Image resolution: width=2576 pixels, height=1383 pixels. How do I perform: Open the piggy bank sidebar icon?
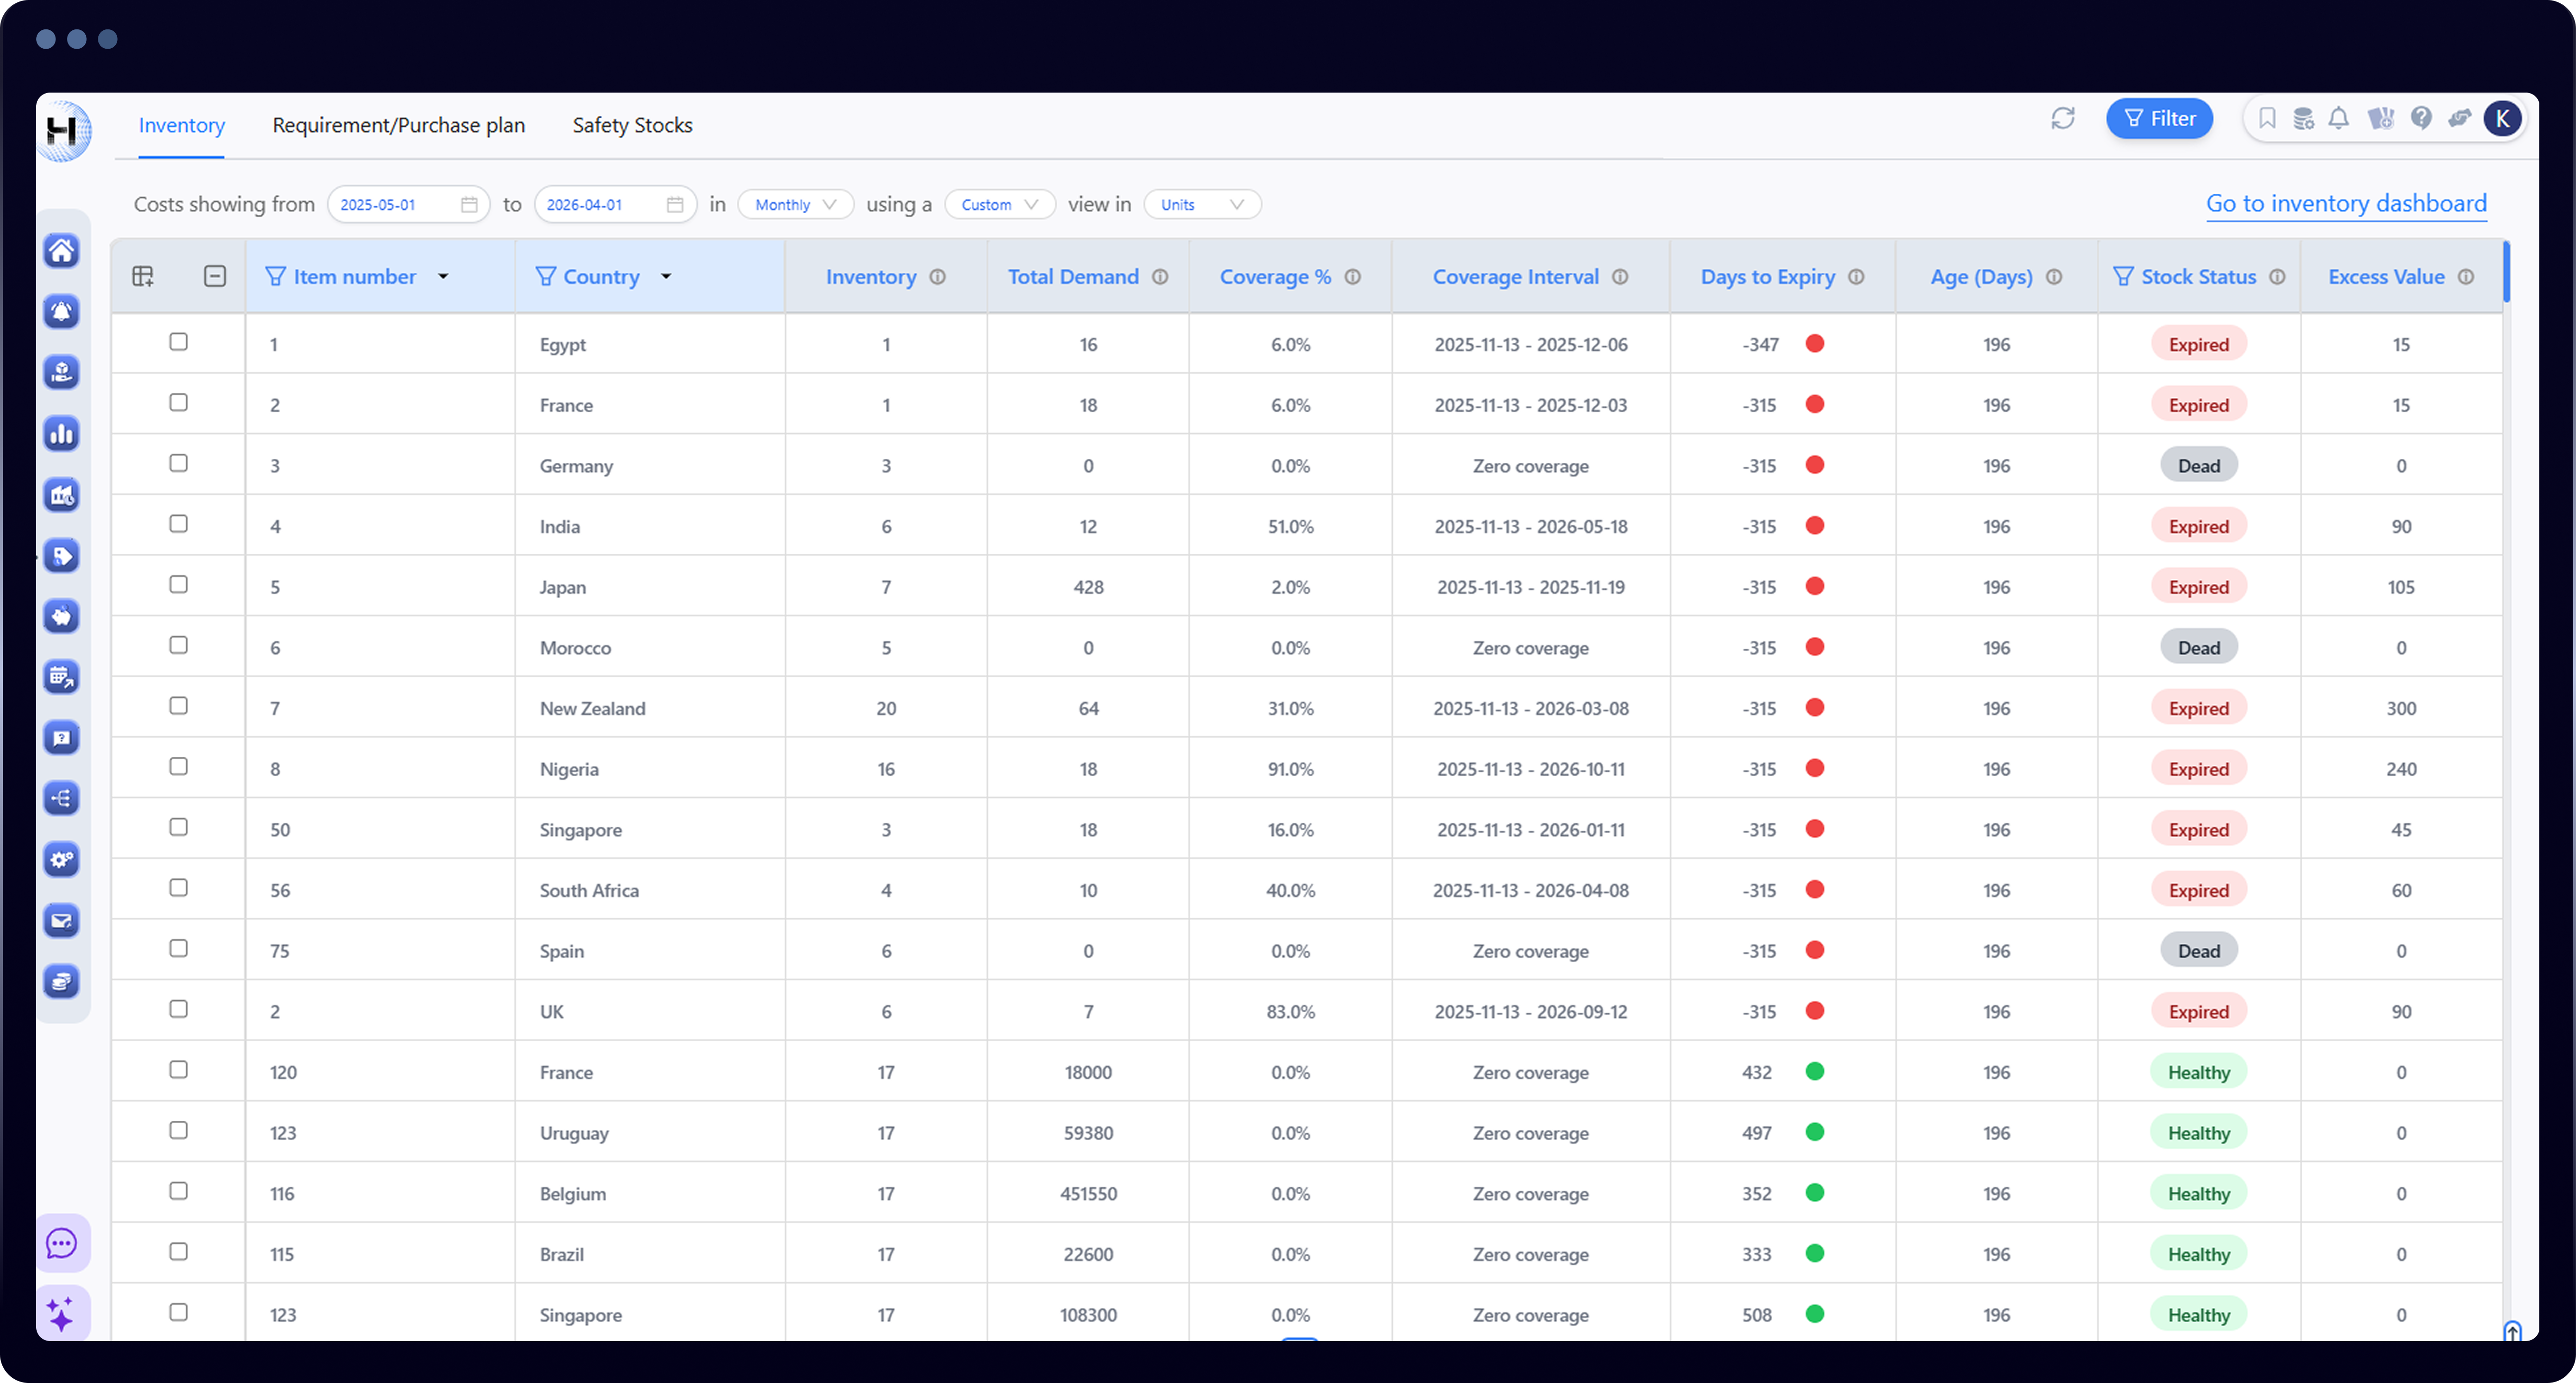coord(62,616)
